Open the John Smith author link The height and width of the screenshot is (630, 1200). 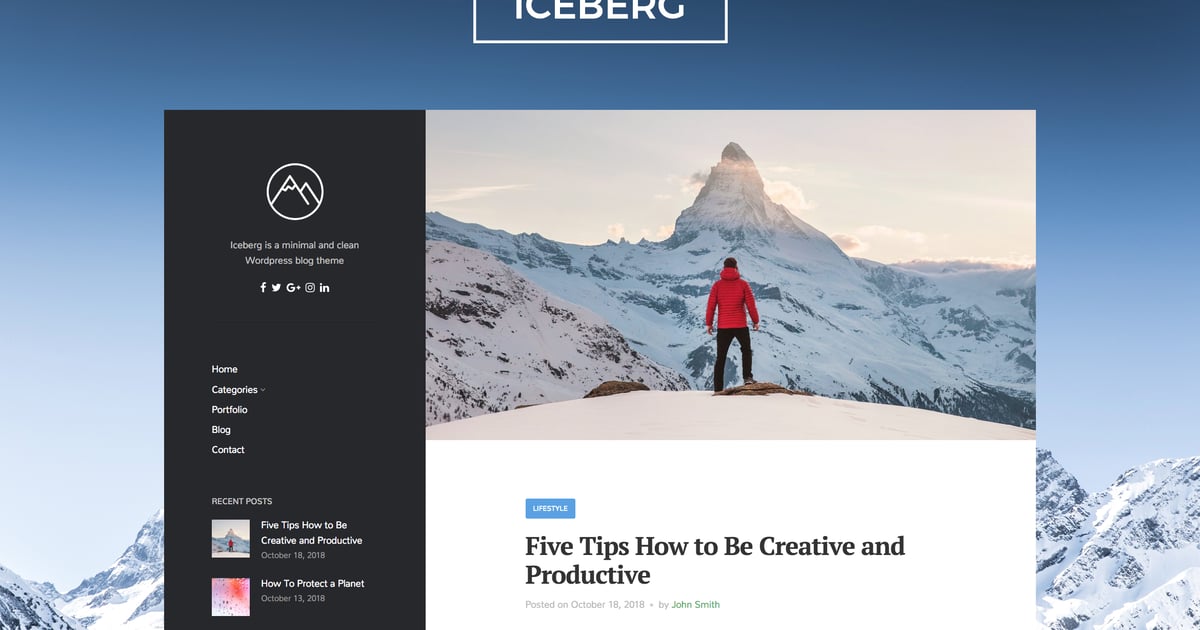point(695,604)
